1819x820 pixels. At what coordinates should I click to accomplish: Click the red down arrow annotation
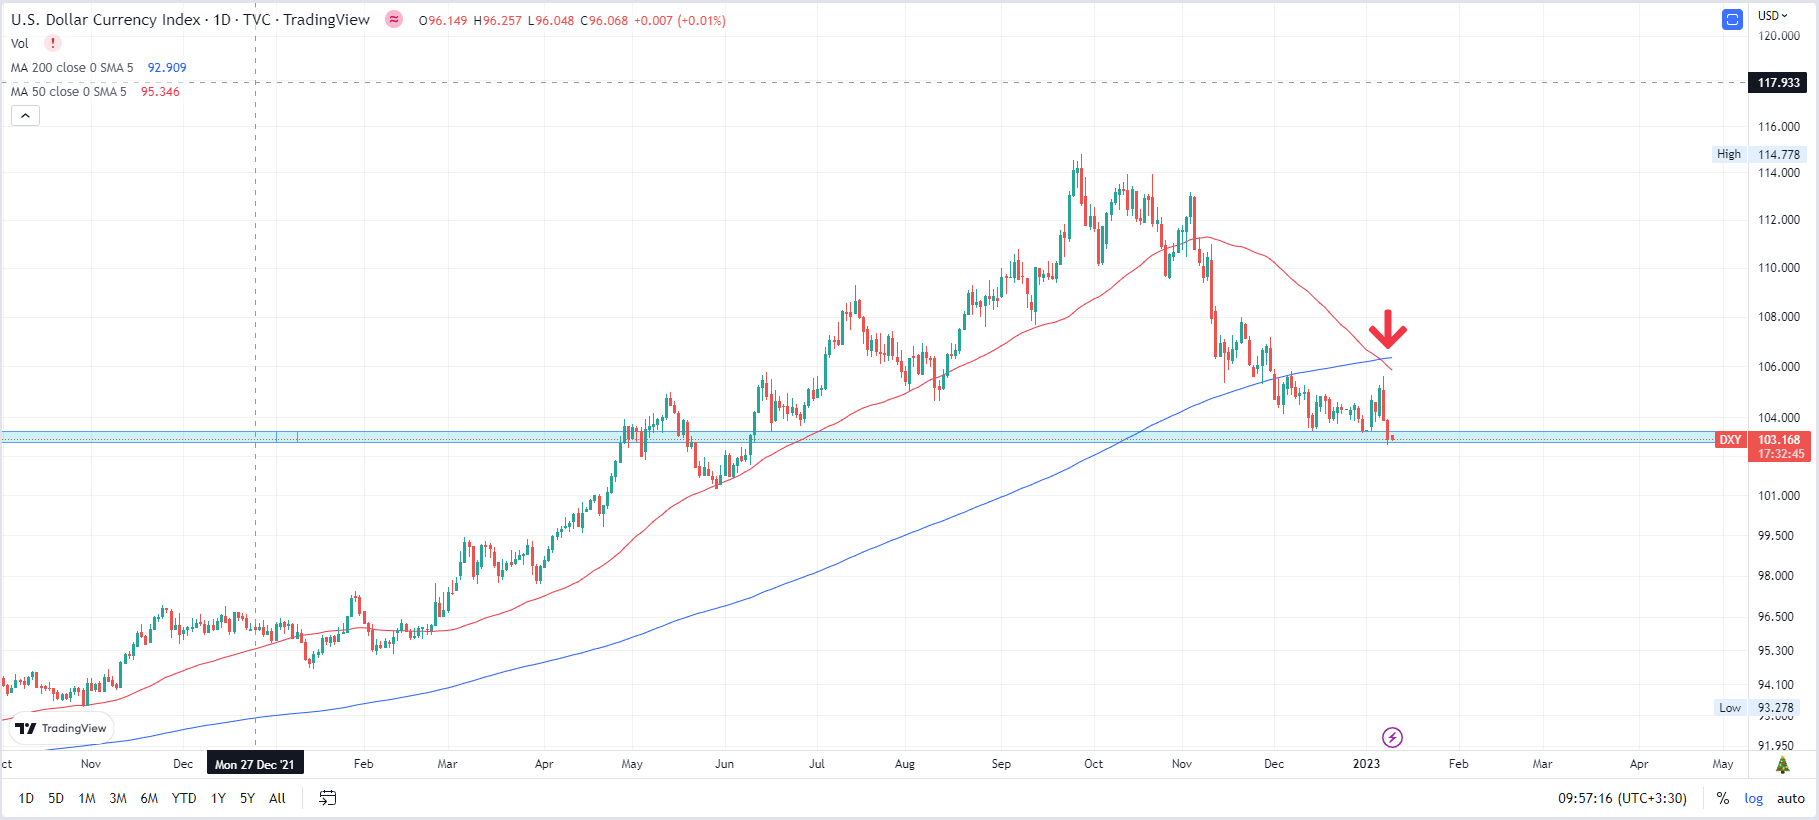pos(1387,329)
